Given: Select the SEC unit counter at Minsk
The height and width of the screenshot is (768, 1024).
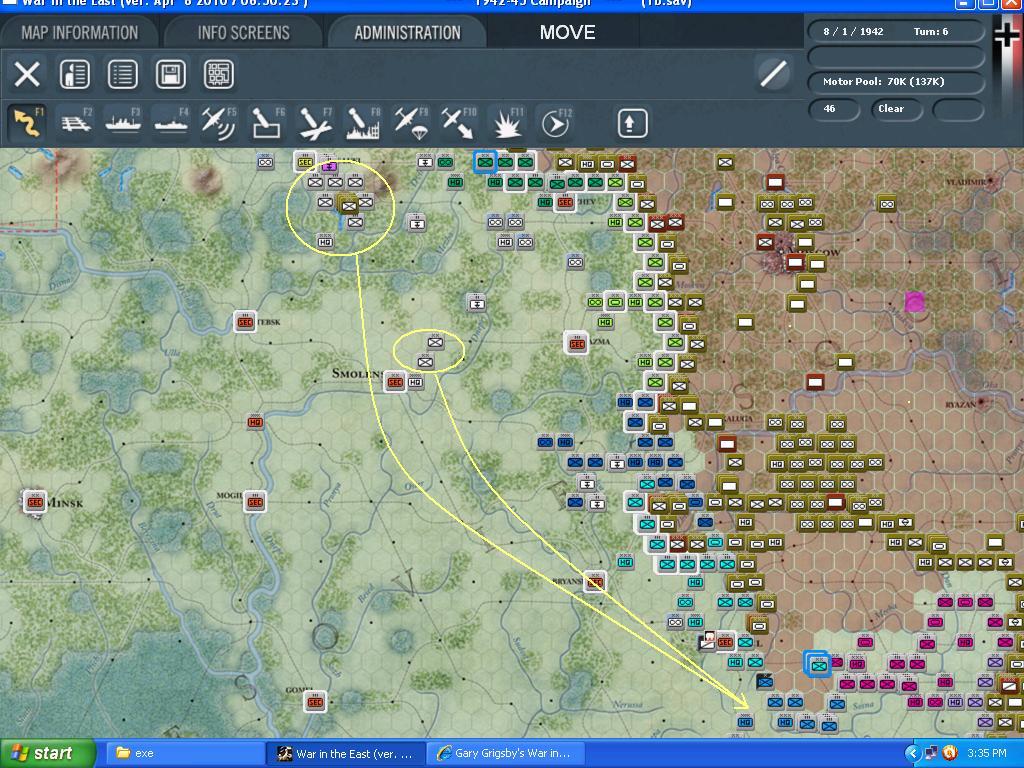Looking at the screenshot, I should (35, 502).
